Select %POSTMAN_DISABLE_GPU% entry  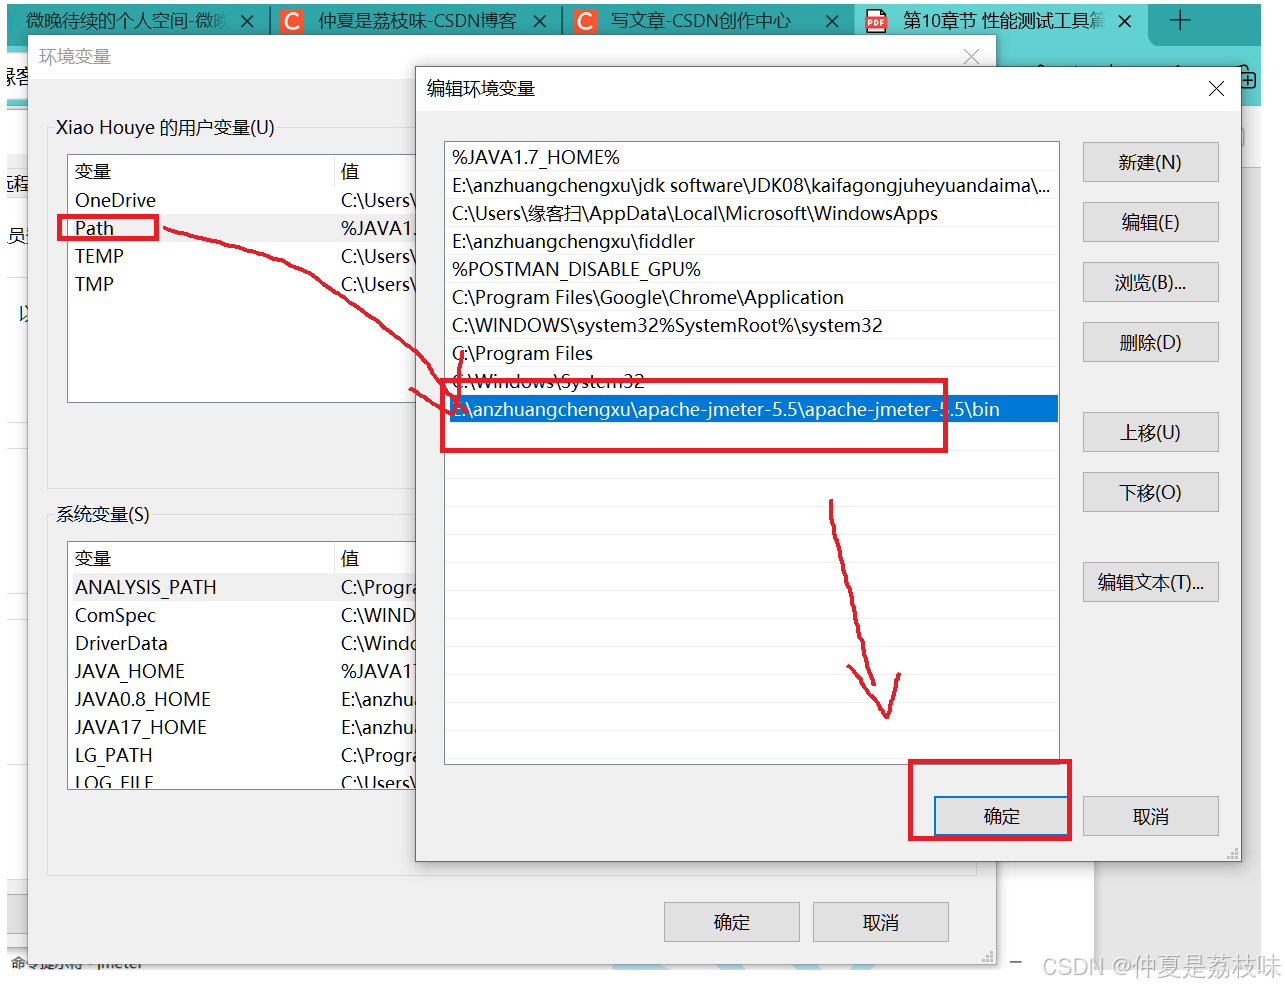(x=752, y=269)
